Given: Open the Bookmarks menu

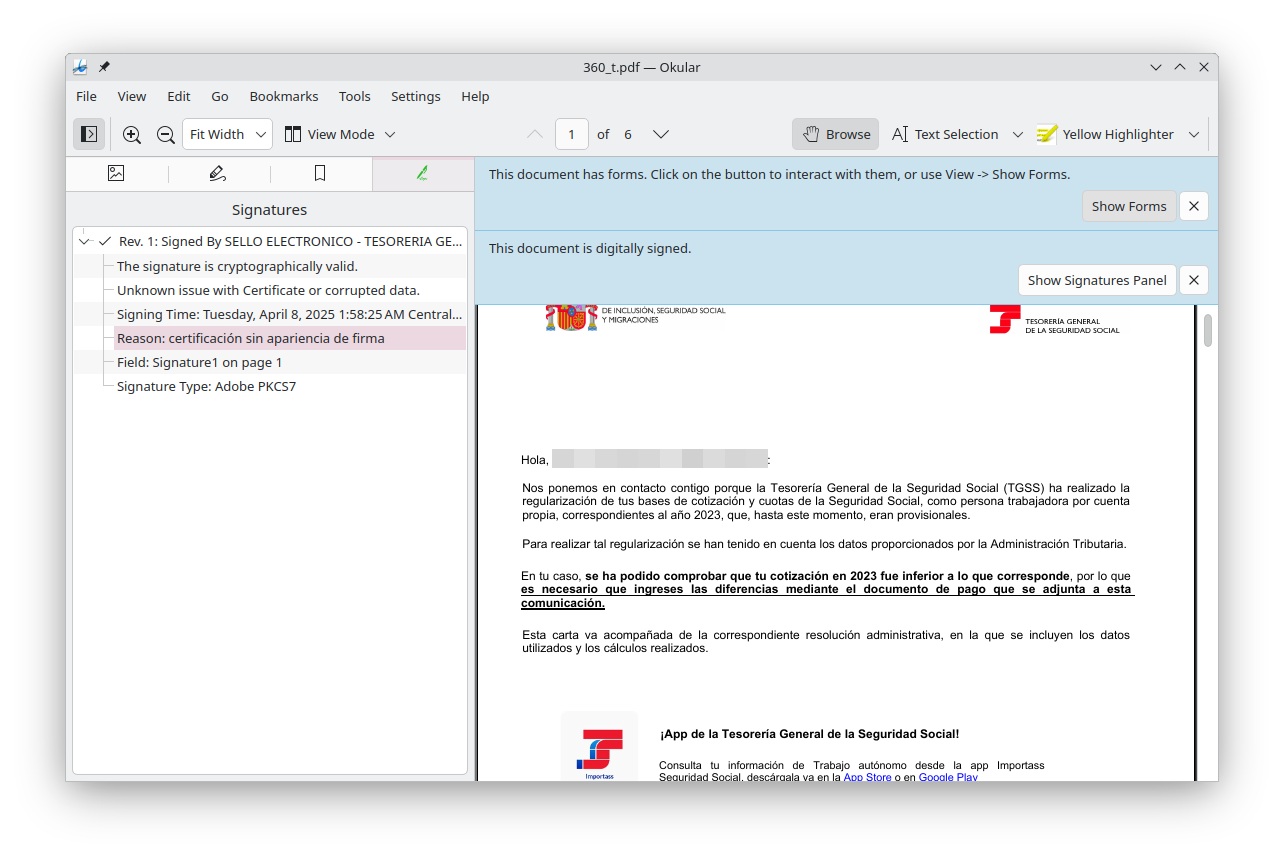Looking at the screenshot, I should tap(284, 96).
